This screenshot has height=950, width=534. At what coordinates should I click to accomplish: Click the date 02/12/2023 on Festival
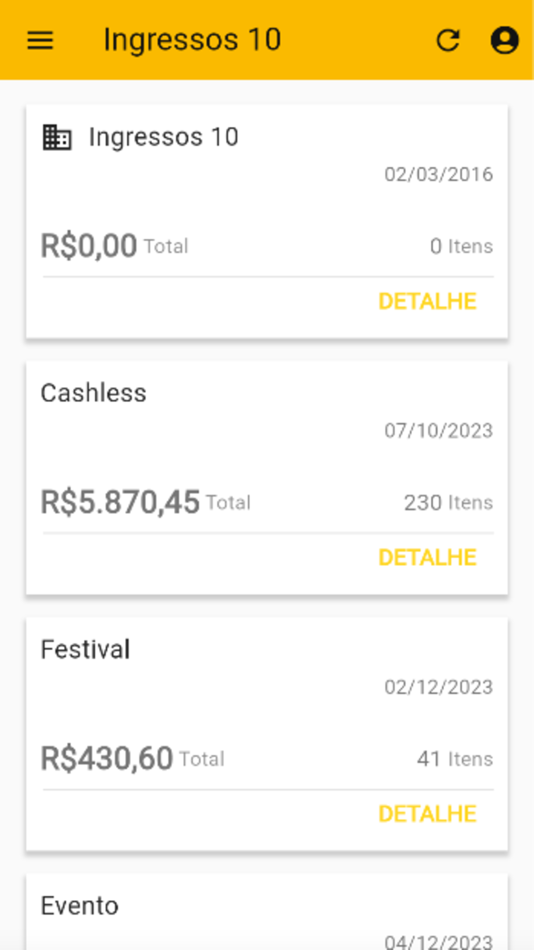point(439,687)
